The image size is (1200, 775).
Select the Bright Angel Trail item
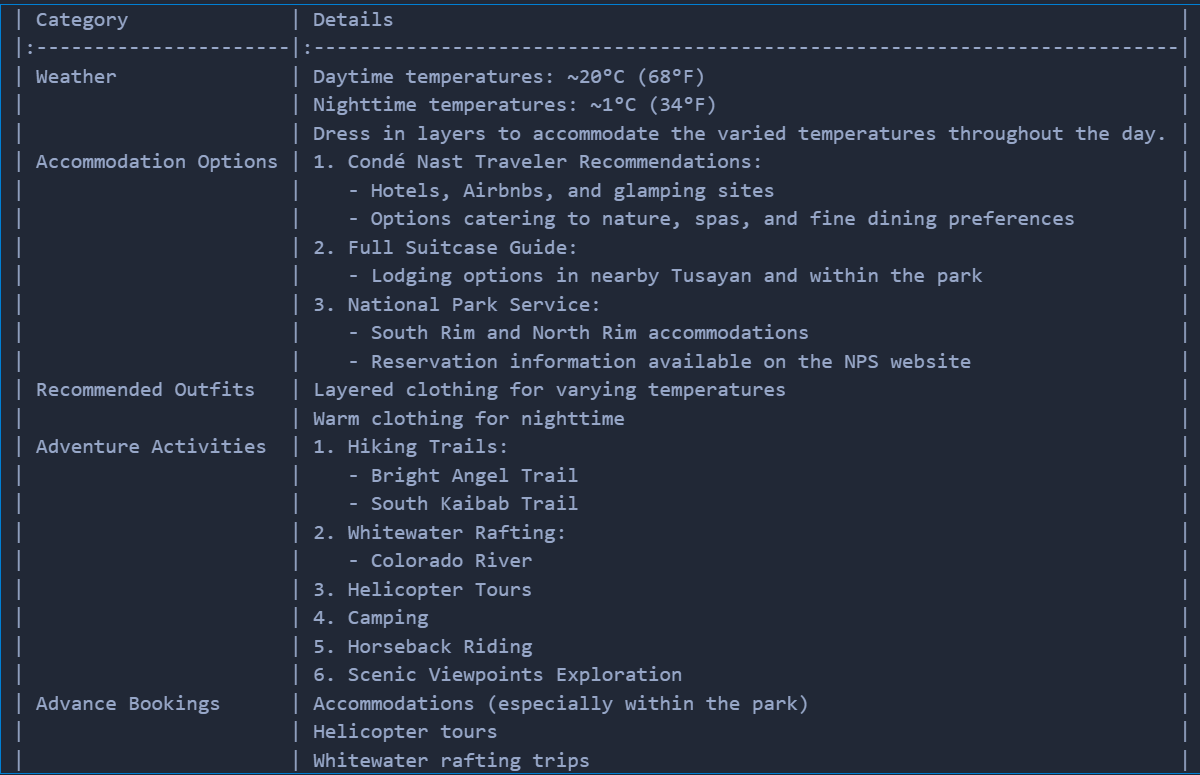click(x=474, y=476)
